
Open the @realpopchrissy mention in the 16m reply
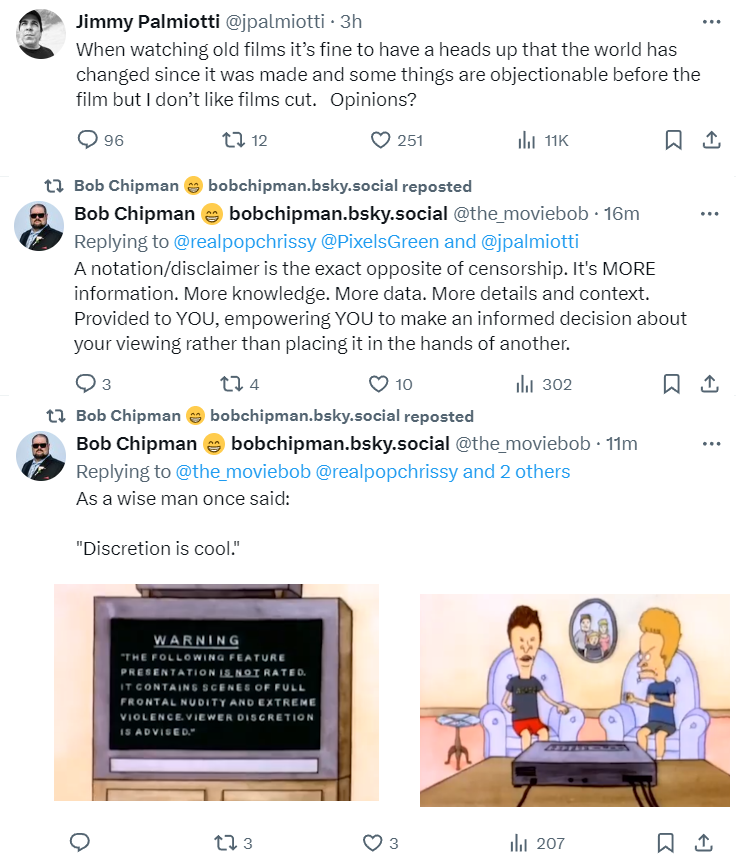pos(245,242)
